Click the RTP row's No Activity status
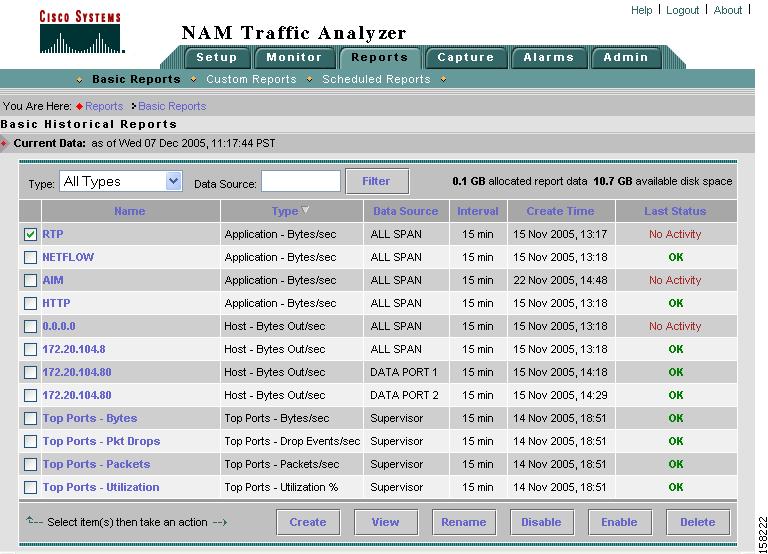 coord(675,234)
